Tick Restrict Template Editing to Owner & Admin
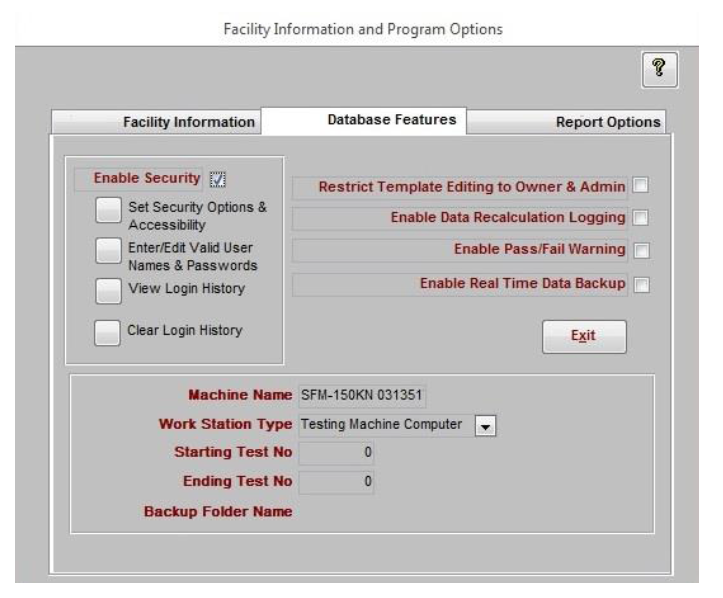Image resolution: width=723 pixels, height=598 pixels. (x=640, y=185)
